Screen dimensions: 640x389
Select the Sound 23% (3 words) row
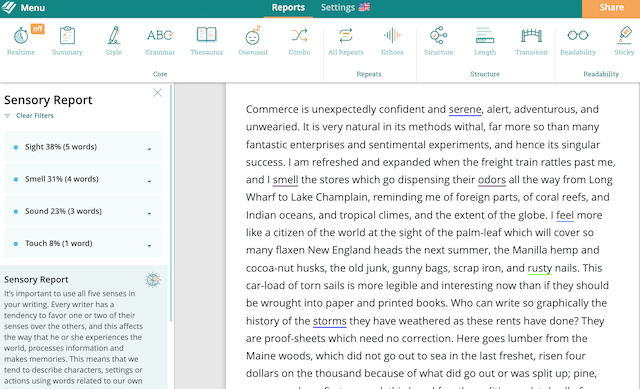coord(82,211)
